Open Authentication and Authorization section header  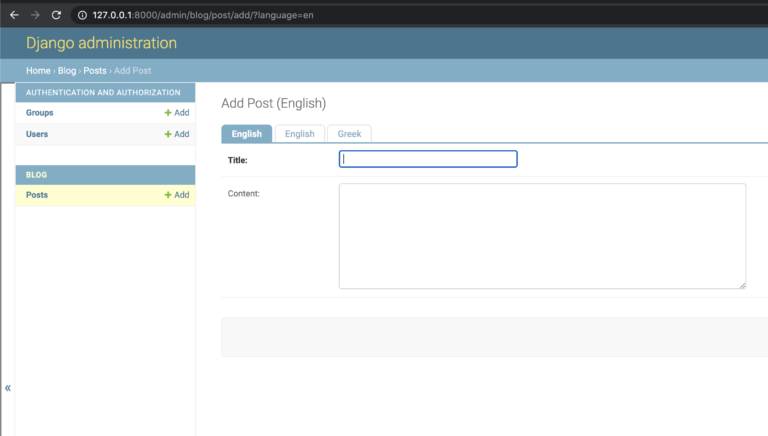tap(103, 93)
